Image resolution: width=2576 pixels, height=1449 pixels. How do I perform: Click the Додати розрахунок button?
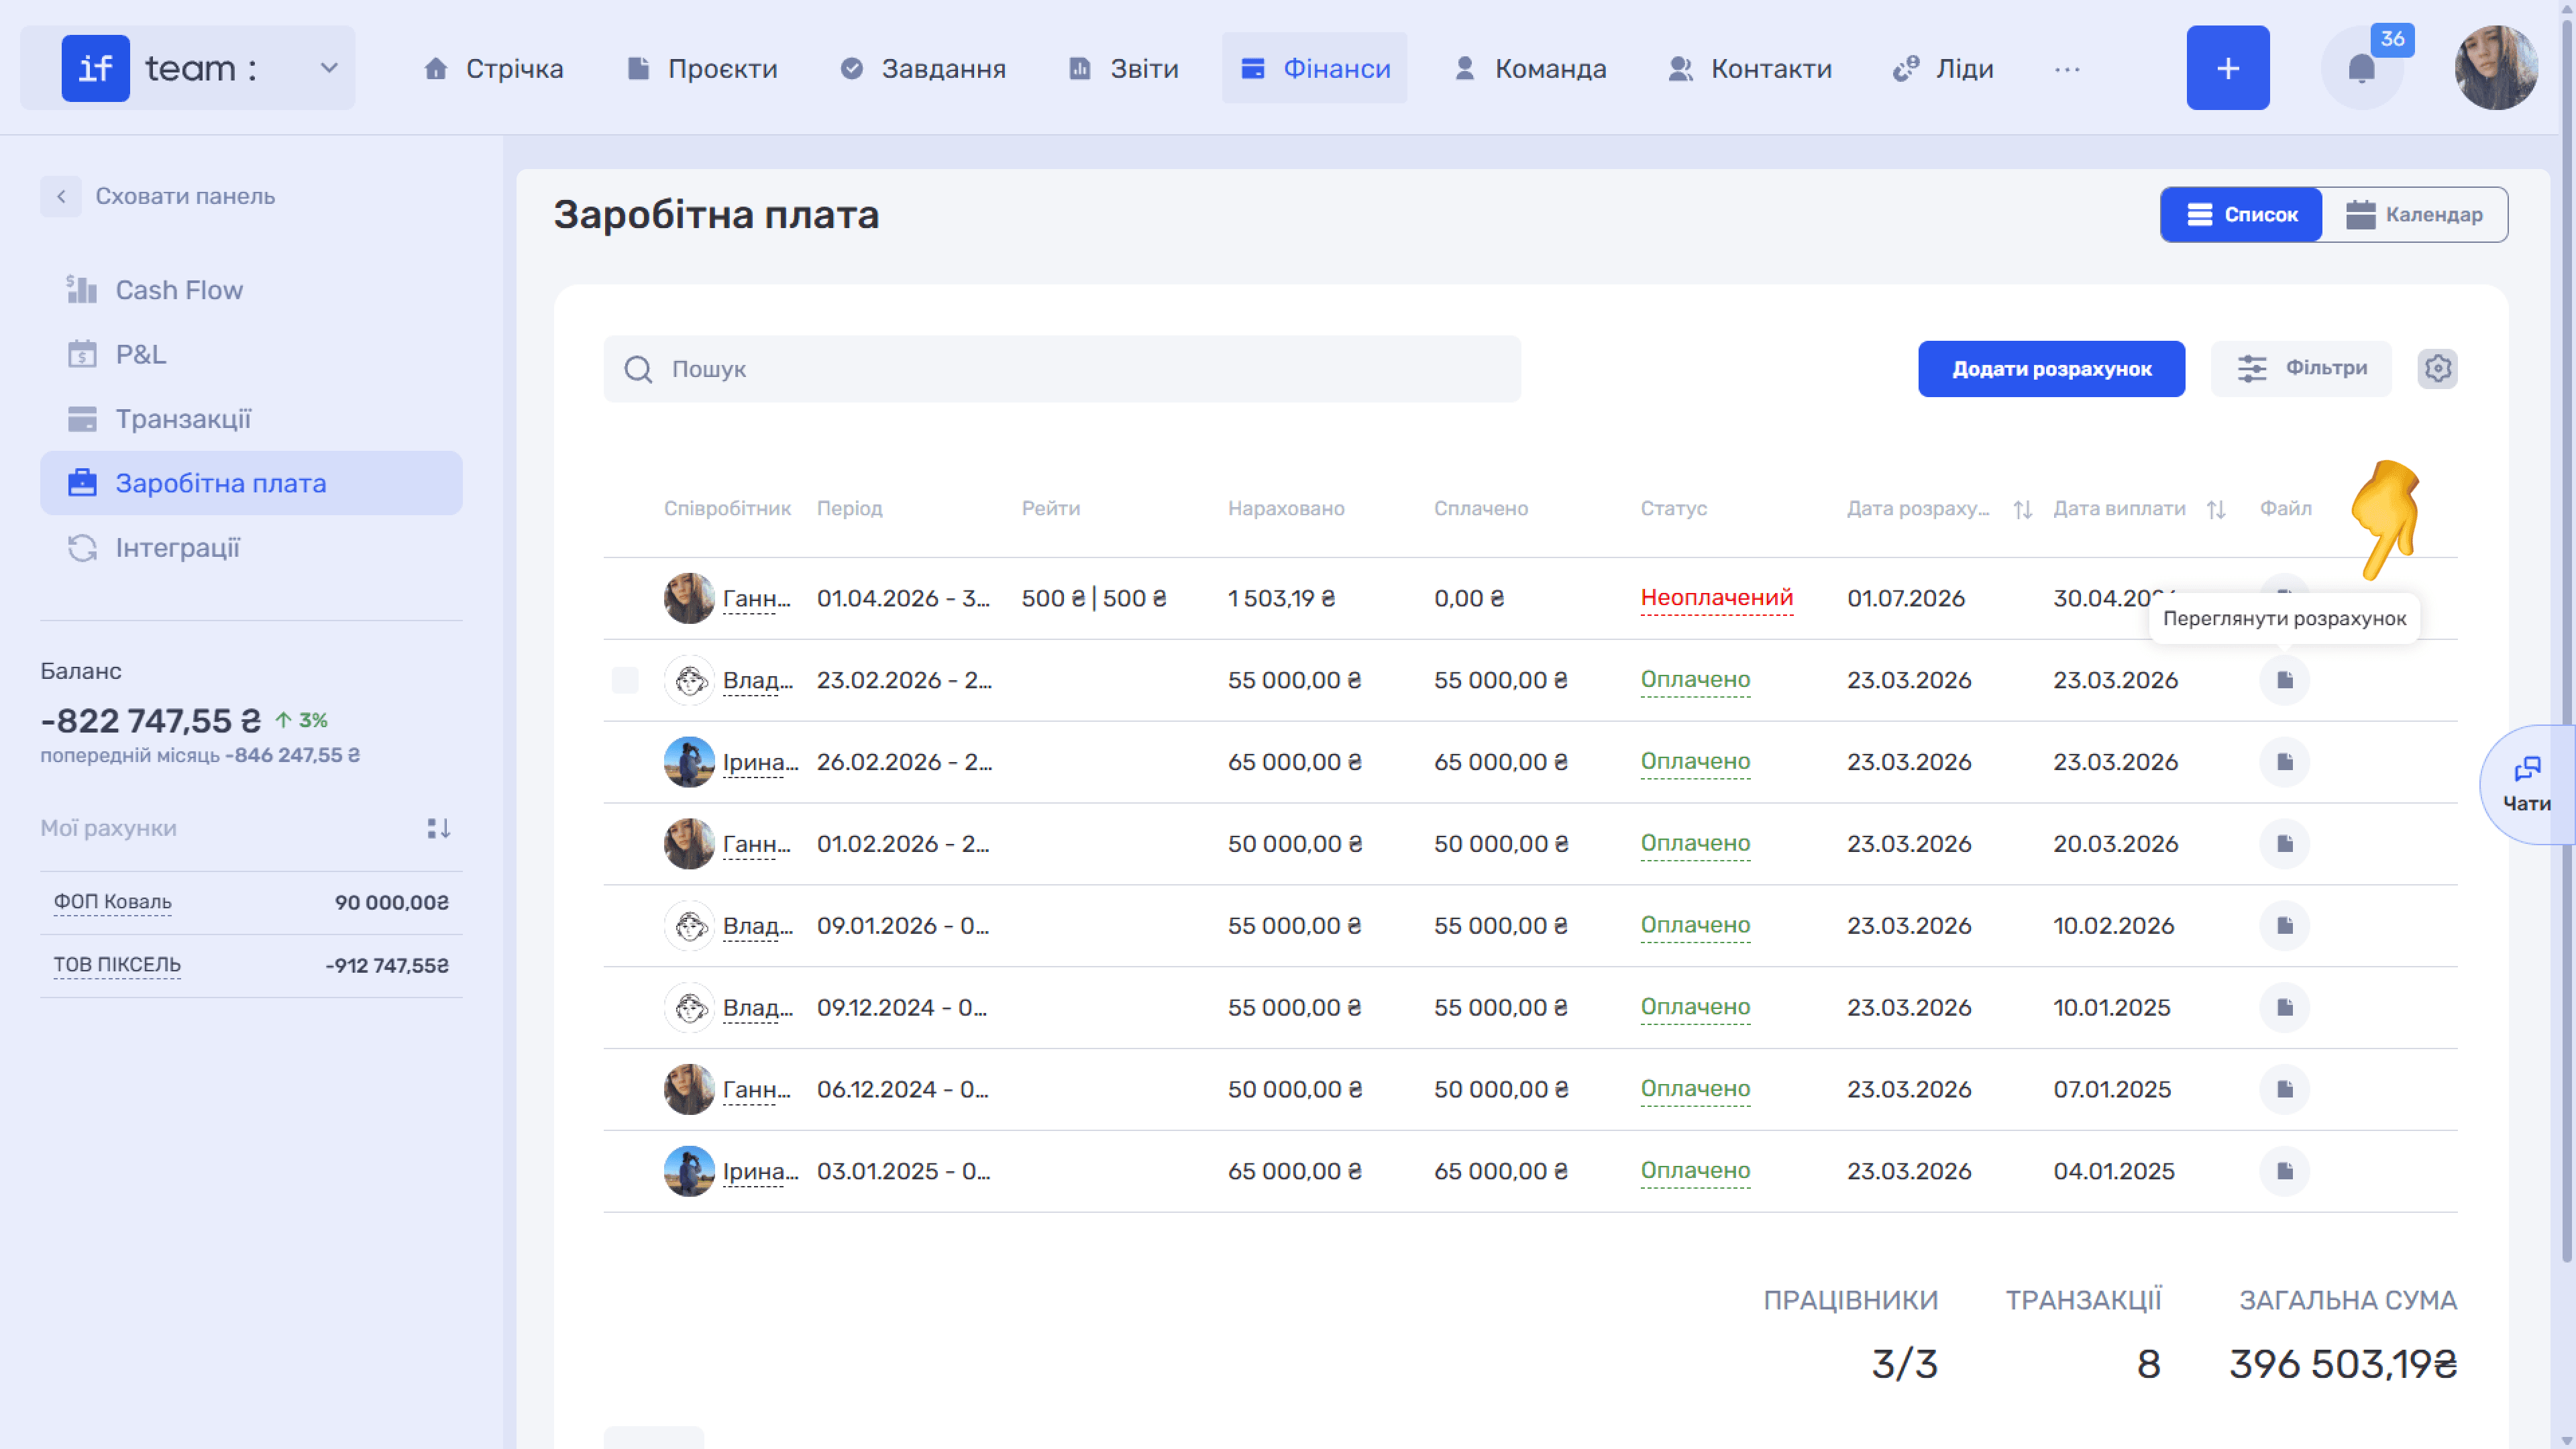pyautogui.click(x=2051, y=369)
